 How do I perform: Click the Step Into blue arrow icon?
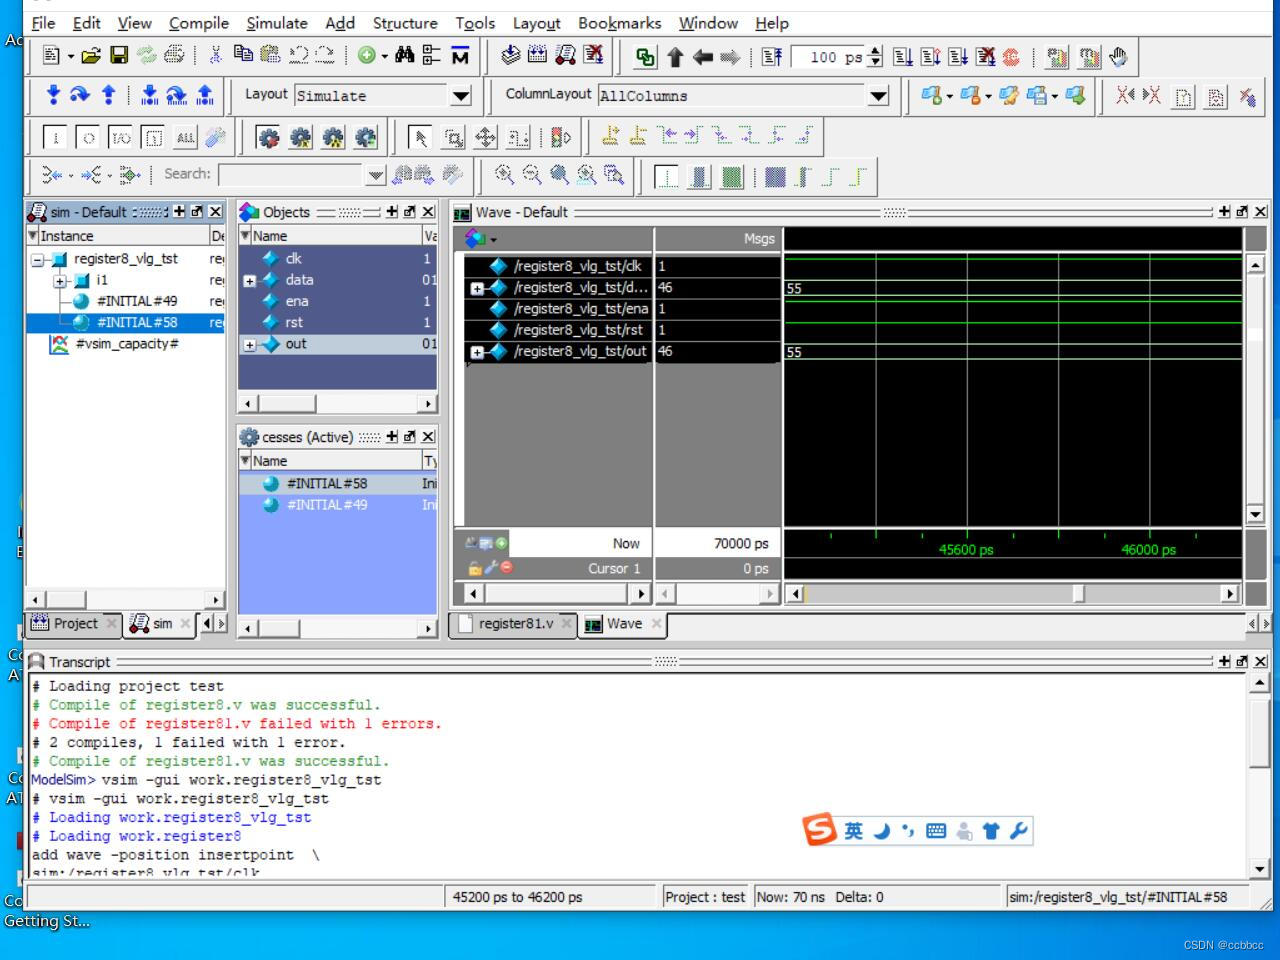53,95
